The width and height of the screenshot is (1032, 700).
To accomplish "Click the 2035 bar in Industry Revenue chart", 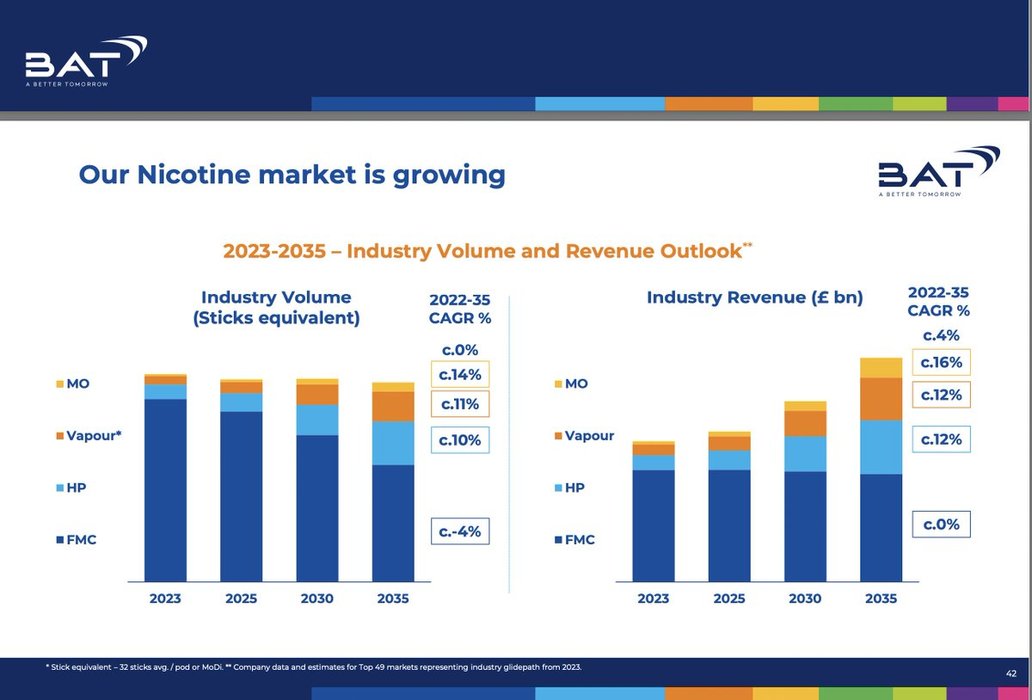I will (x=881, y=470).
